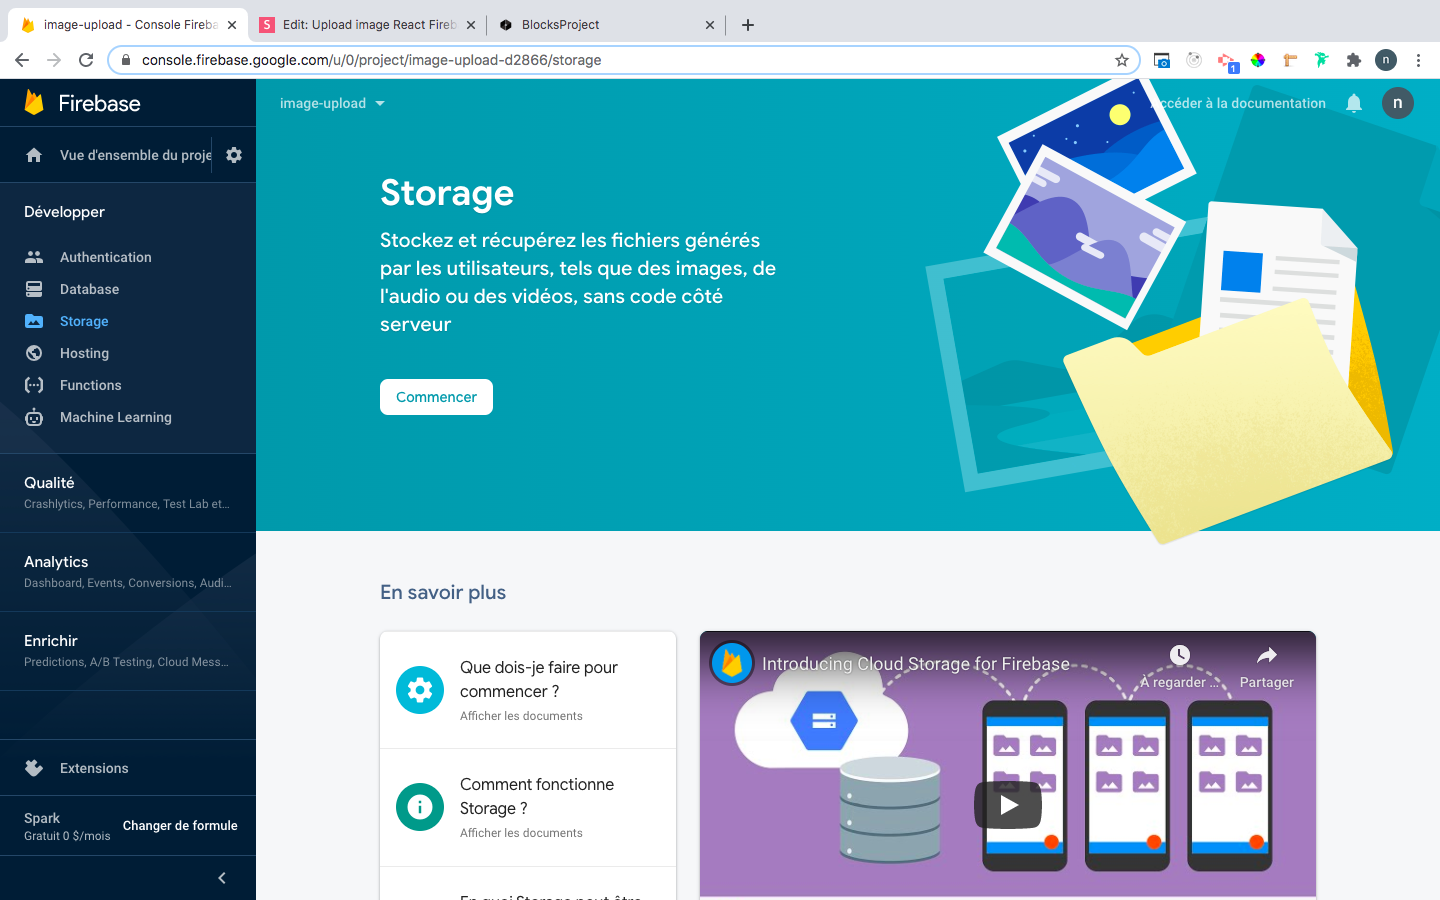Switch to the BlocksProject tab
This screenshot has height=900, width=1440.
pyautogui.click(x=605, y=25)
